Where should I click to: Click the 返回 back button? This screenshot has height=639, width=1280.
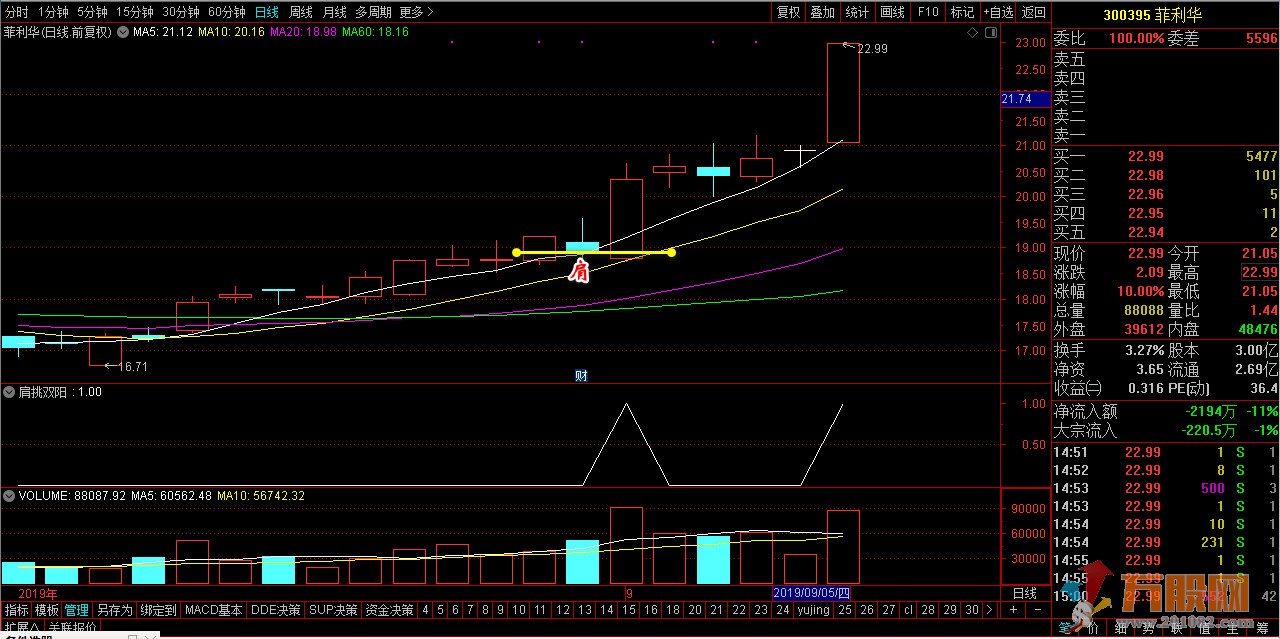coord(1034,12)
